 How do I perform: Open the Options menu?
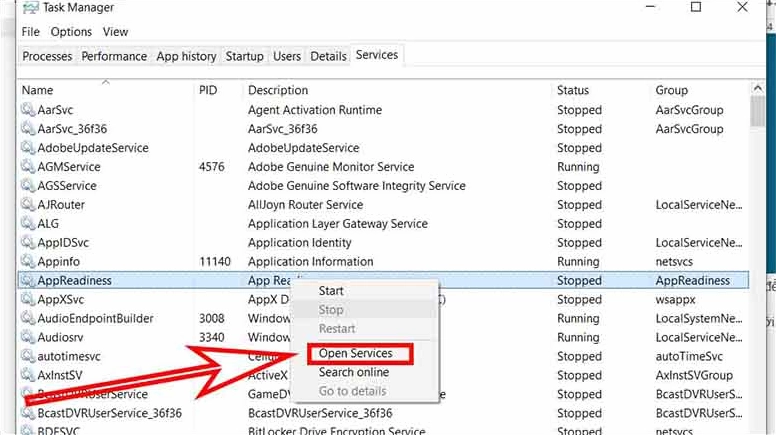click(x=71, y=32)
